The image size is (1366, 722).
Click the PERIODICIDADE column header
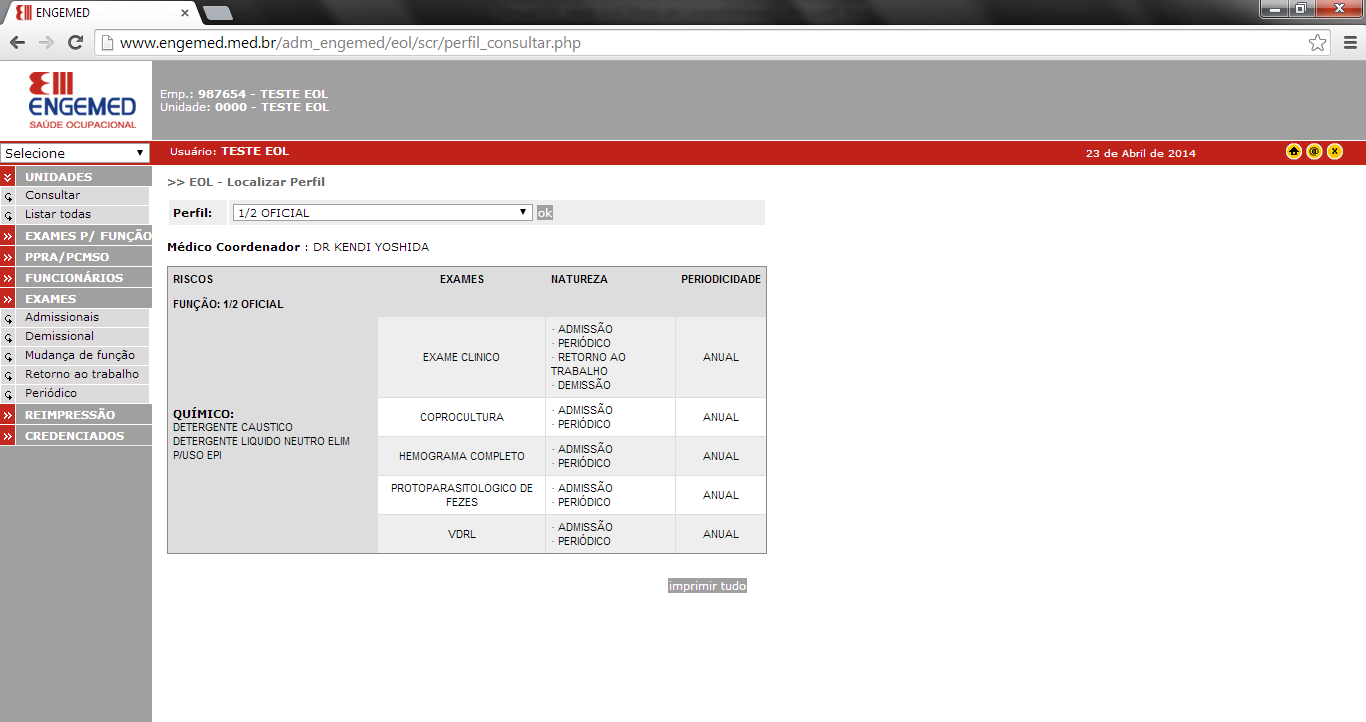click(721, 279)
